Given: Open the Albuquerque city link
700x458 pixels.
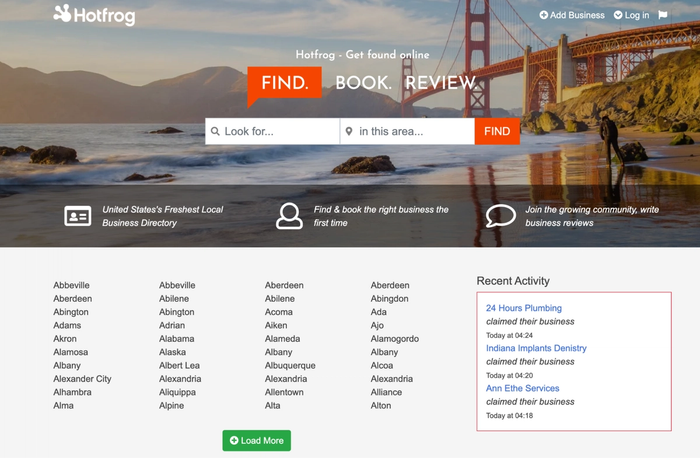Looking at the screenshot, I should (x=290, y=366).
